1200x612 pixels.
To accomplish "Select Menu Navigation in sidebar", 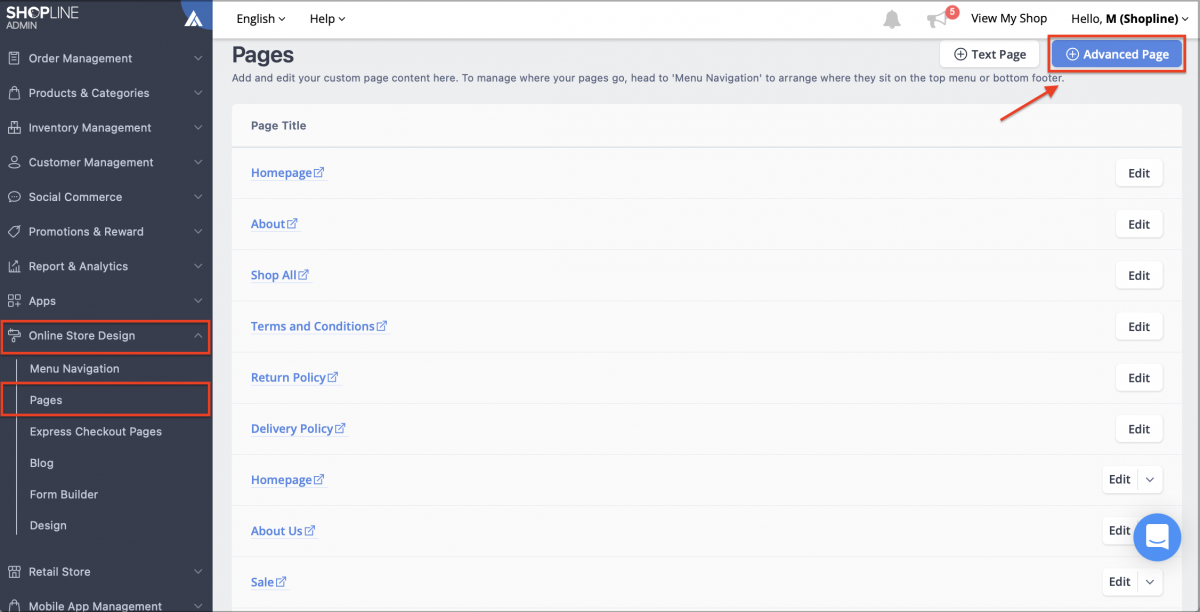I will (x=74, y=369).
